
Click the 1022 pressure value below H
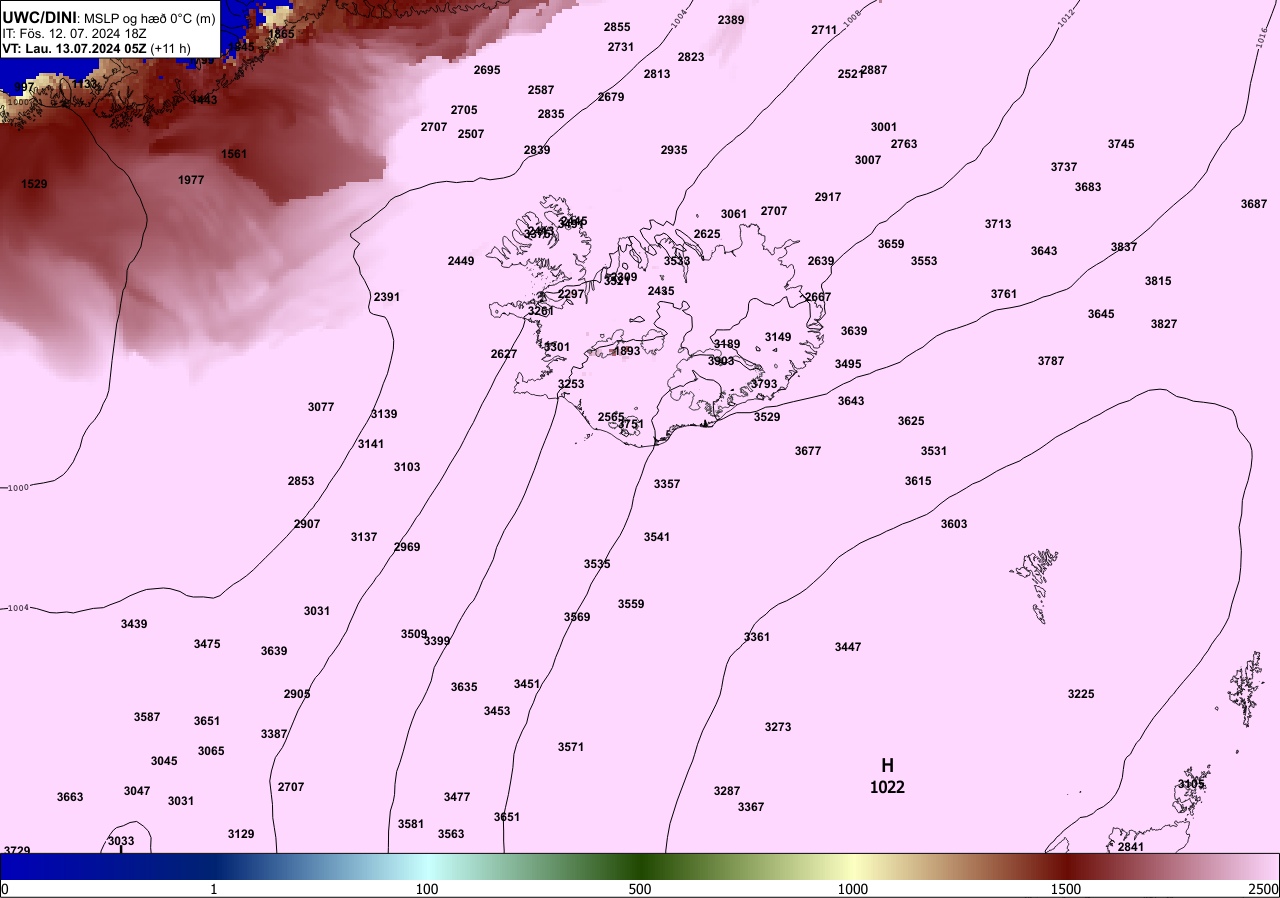887,787
